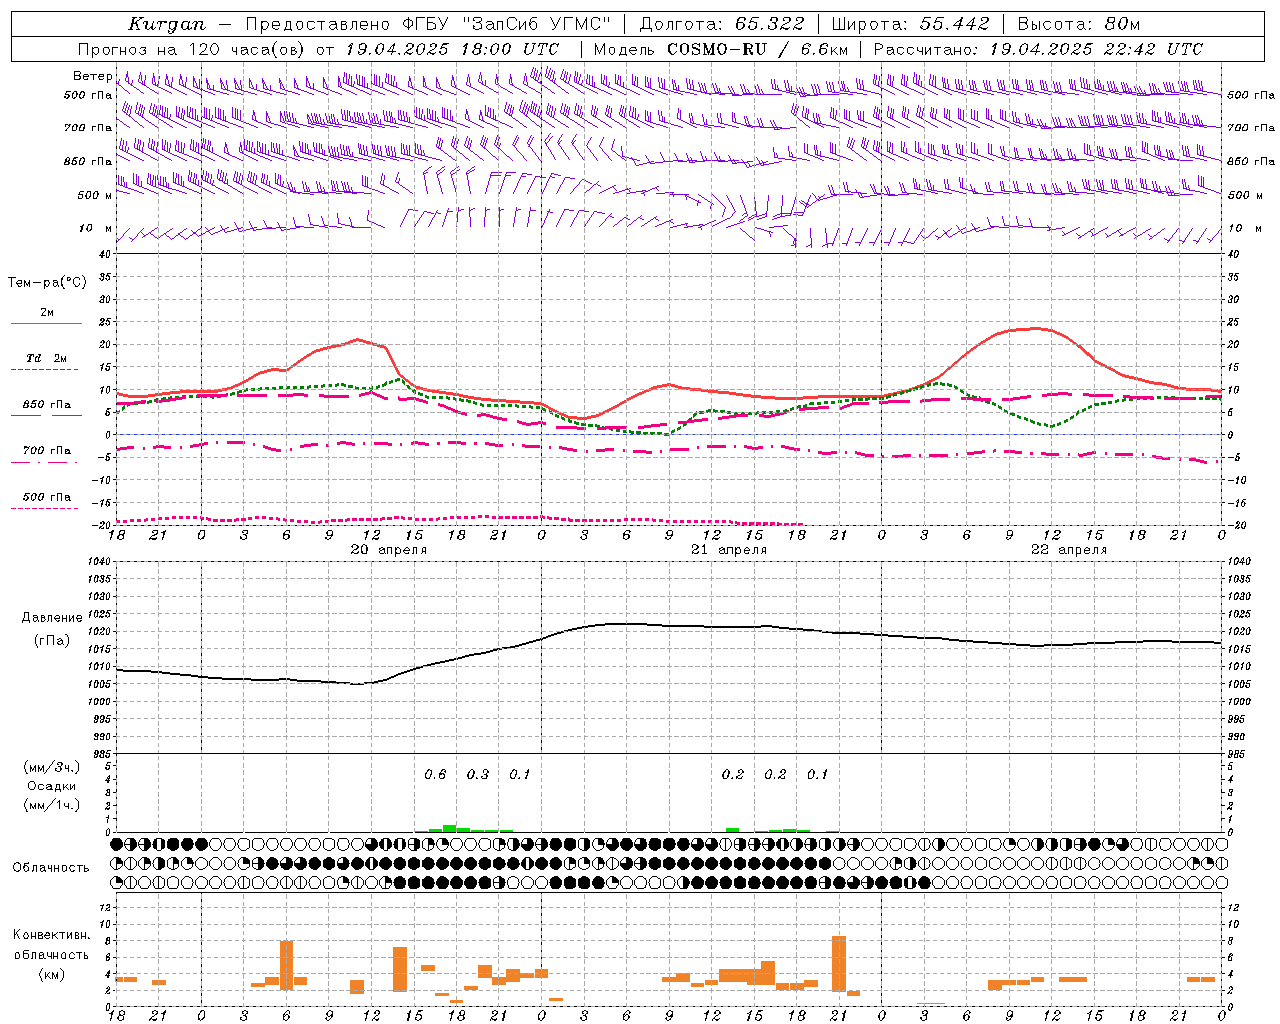
Task: Click the 500 гПа temperature legend label
Action: 46,497
